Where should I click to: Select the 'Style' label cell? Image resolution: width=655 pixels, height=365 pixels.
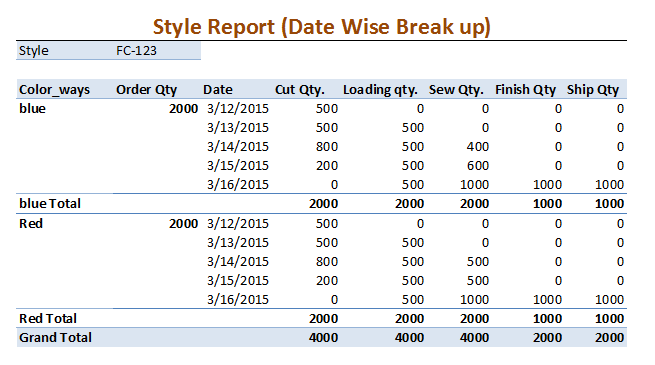[34, 51]
